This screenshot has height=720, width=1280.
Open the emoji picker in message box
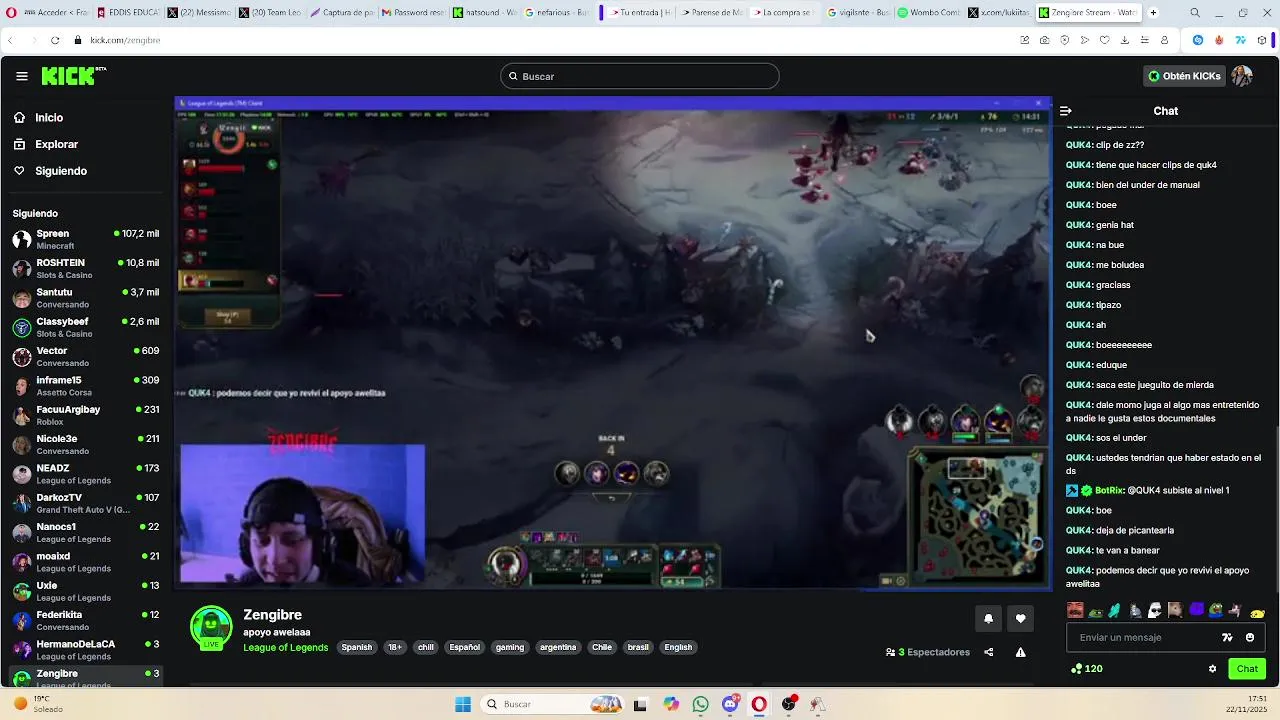(1250, 637)
